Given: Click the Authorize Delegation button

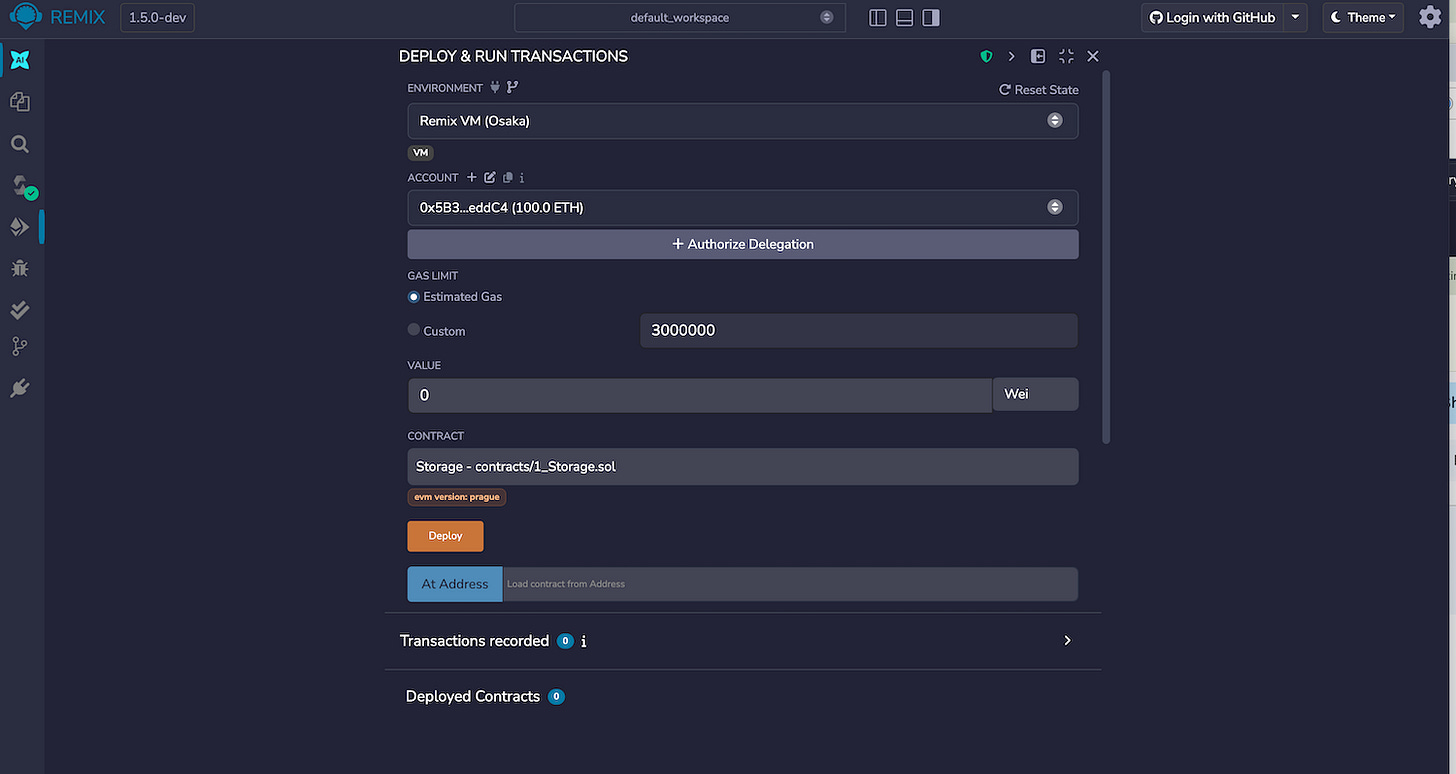Looking at the screenshot, I should click(743, 244).
